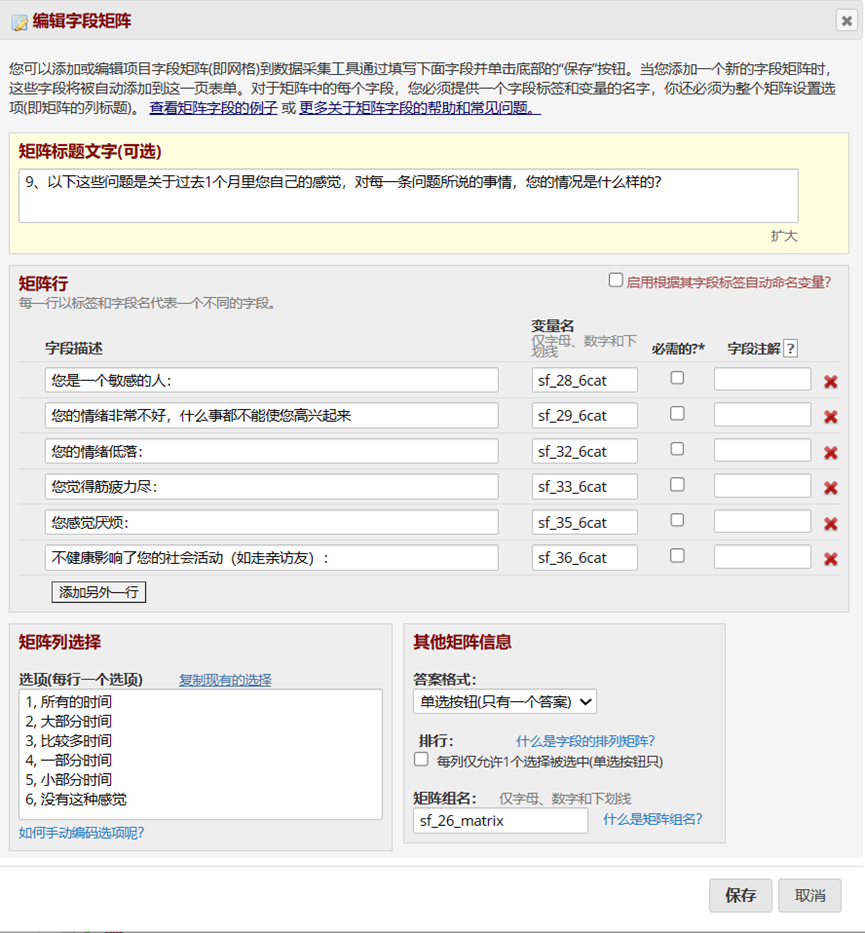Open the 答案格式 dropdown
Image resolution: width=865 pixels, height=933 pixels.
pyautogui.click(x=504, y=702)
